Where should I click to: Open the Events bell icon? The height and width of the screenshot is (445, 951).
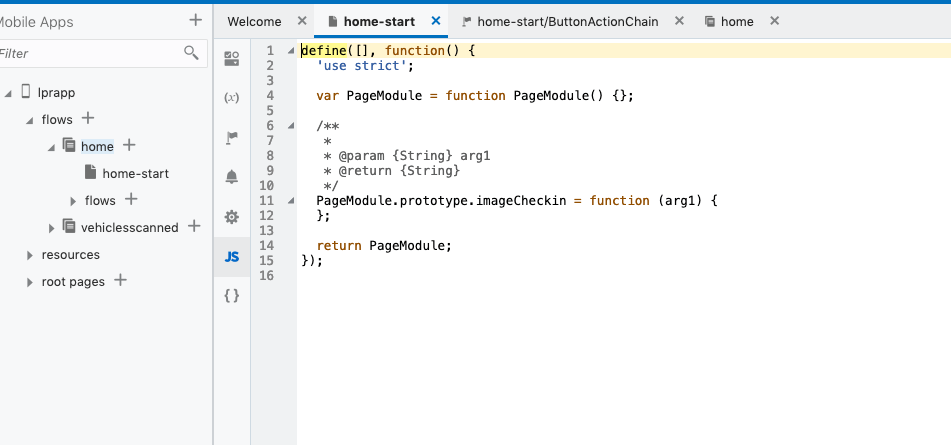tap(231, 177)
